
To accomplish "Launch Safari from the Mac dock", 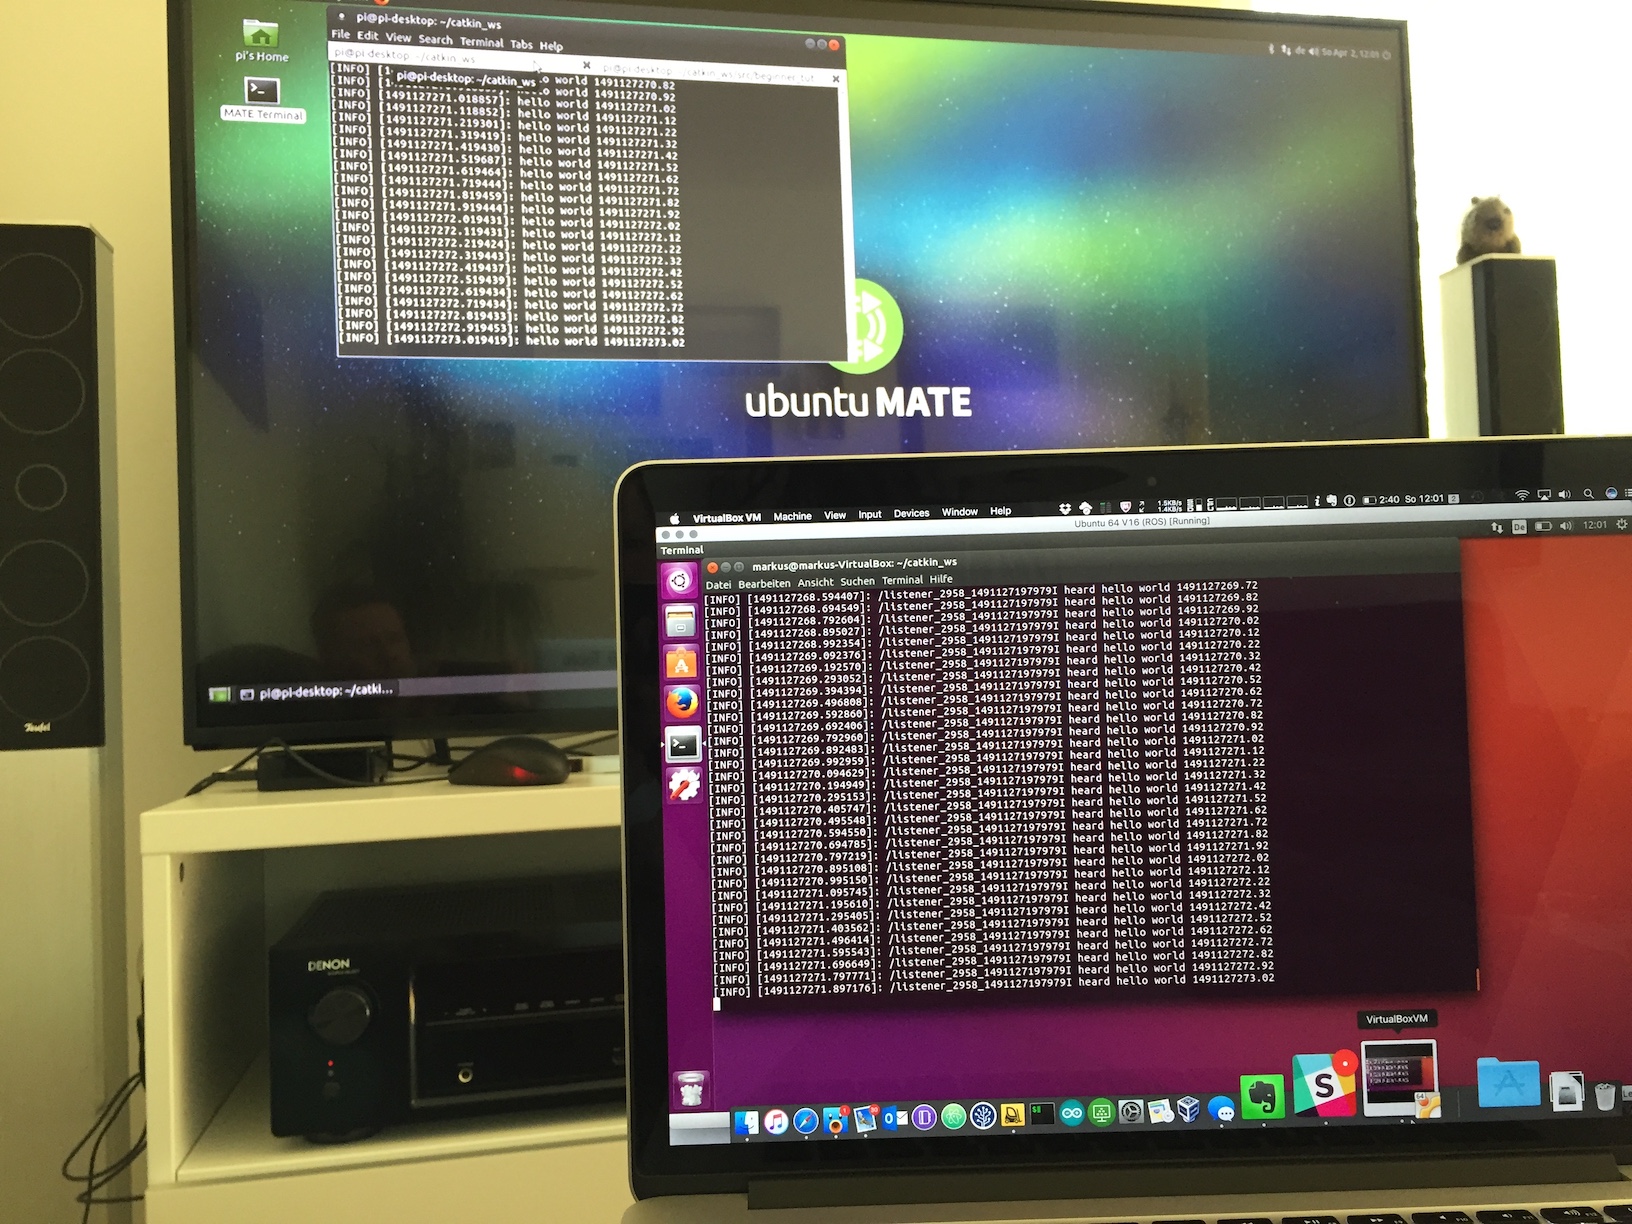I will 805,1121.
